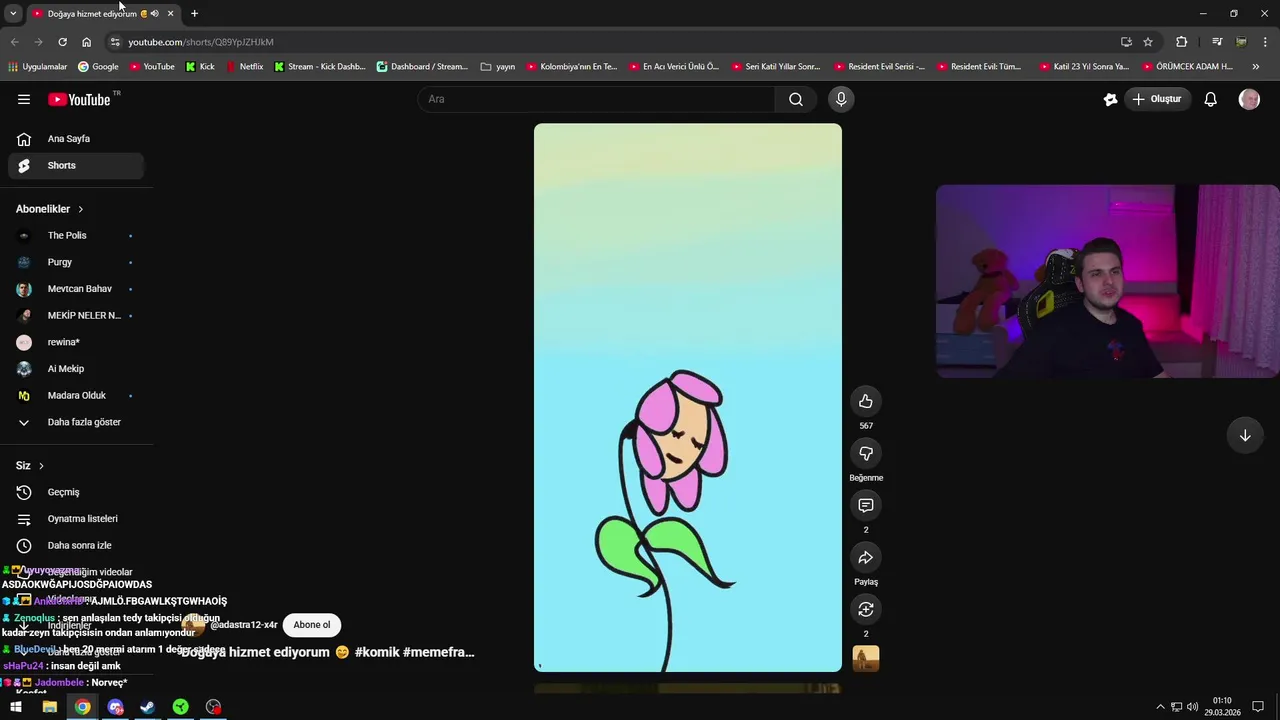
Task: Click the install/cast icon in address bar
Action: coord(1126,42)
